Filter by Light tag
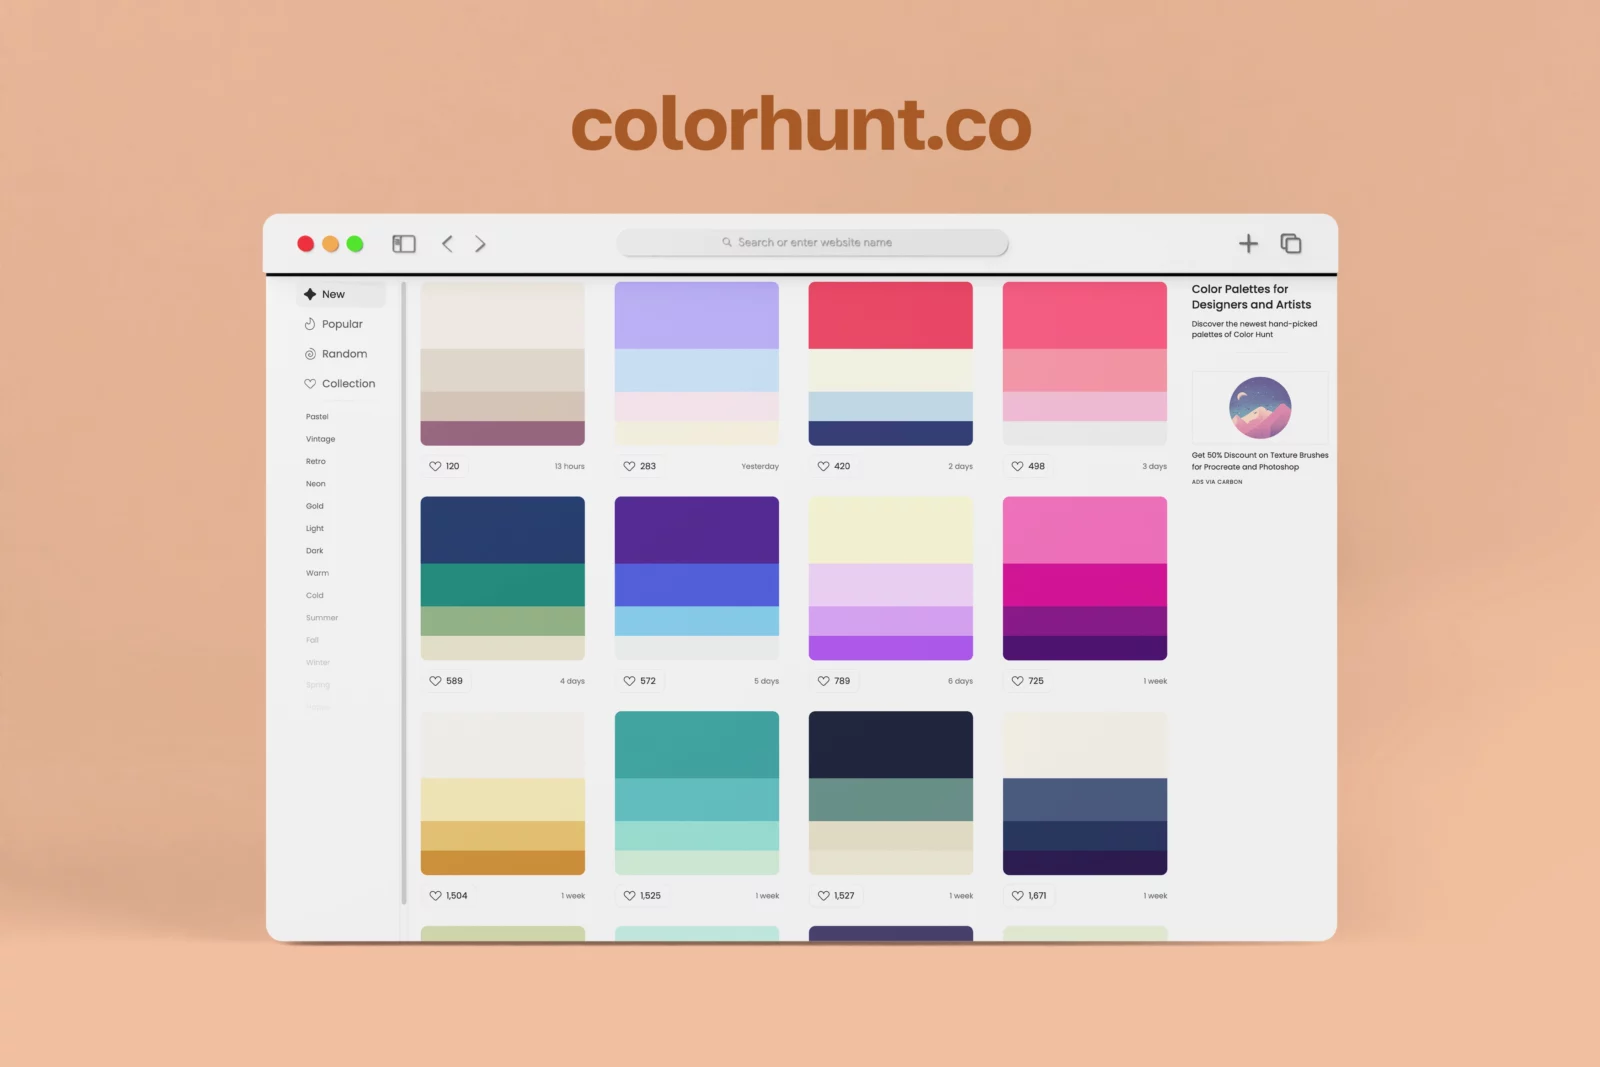Screen dimensions: 1600x1067 click(314, 529)
